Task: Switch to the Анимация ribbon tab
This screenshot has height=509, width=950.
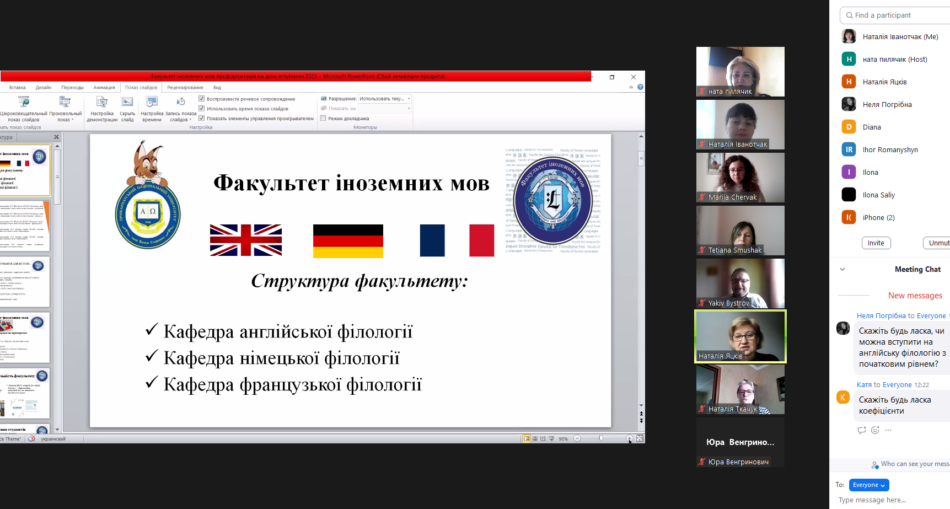Action: [104, 87]
